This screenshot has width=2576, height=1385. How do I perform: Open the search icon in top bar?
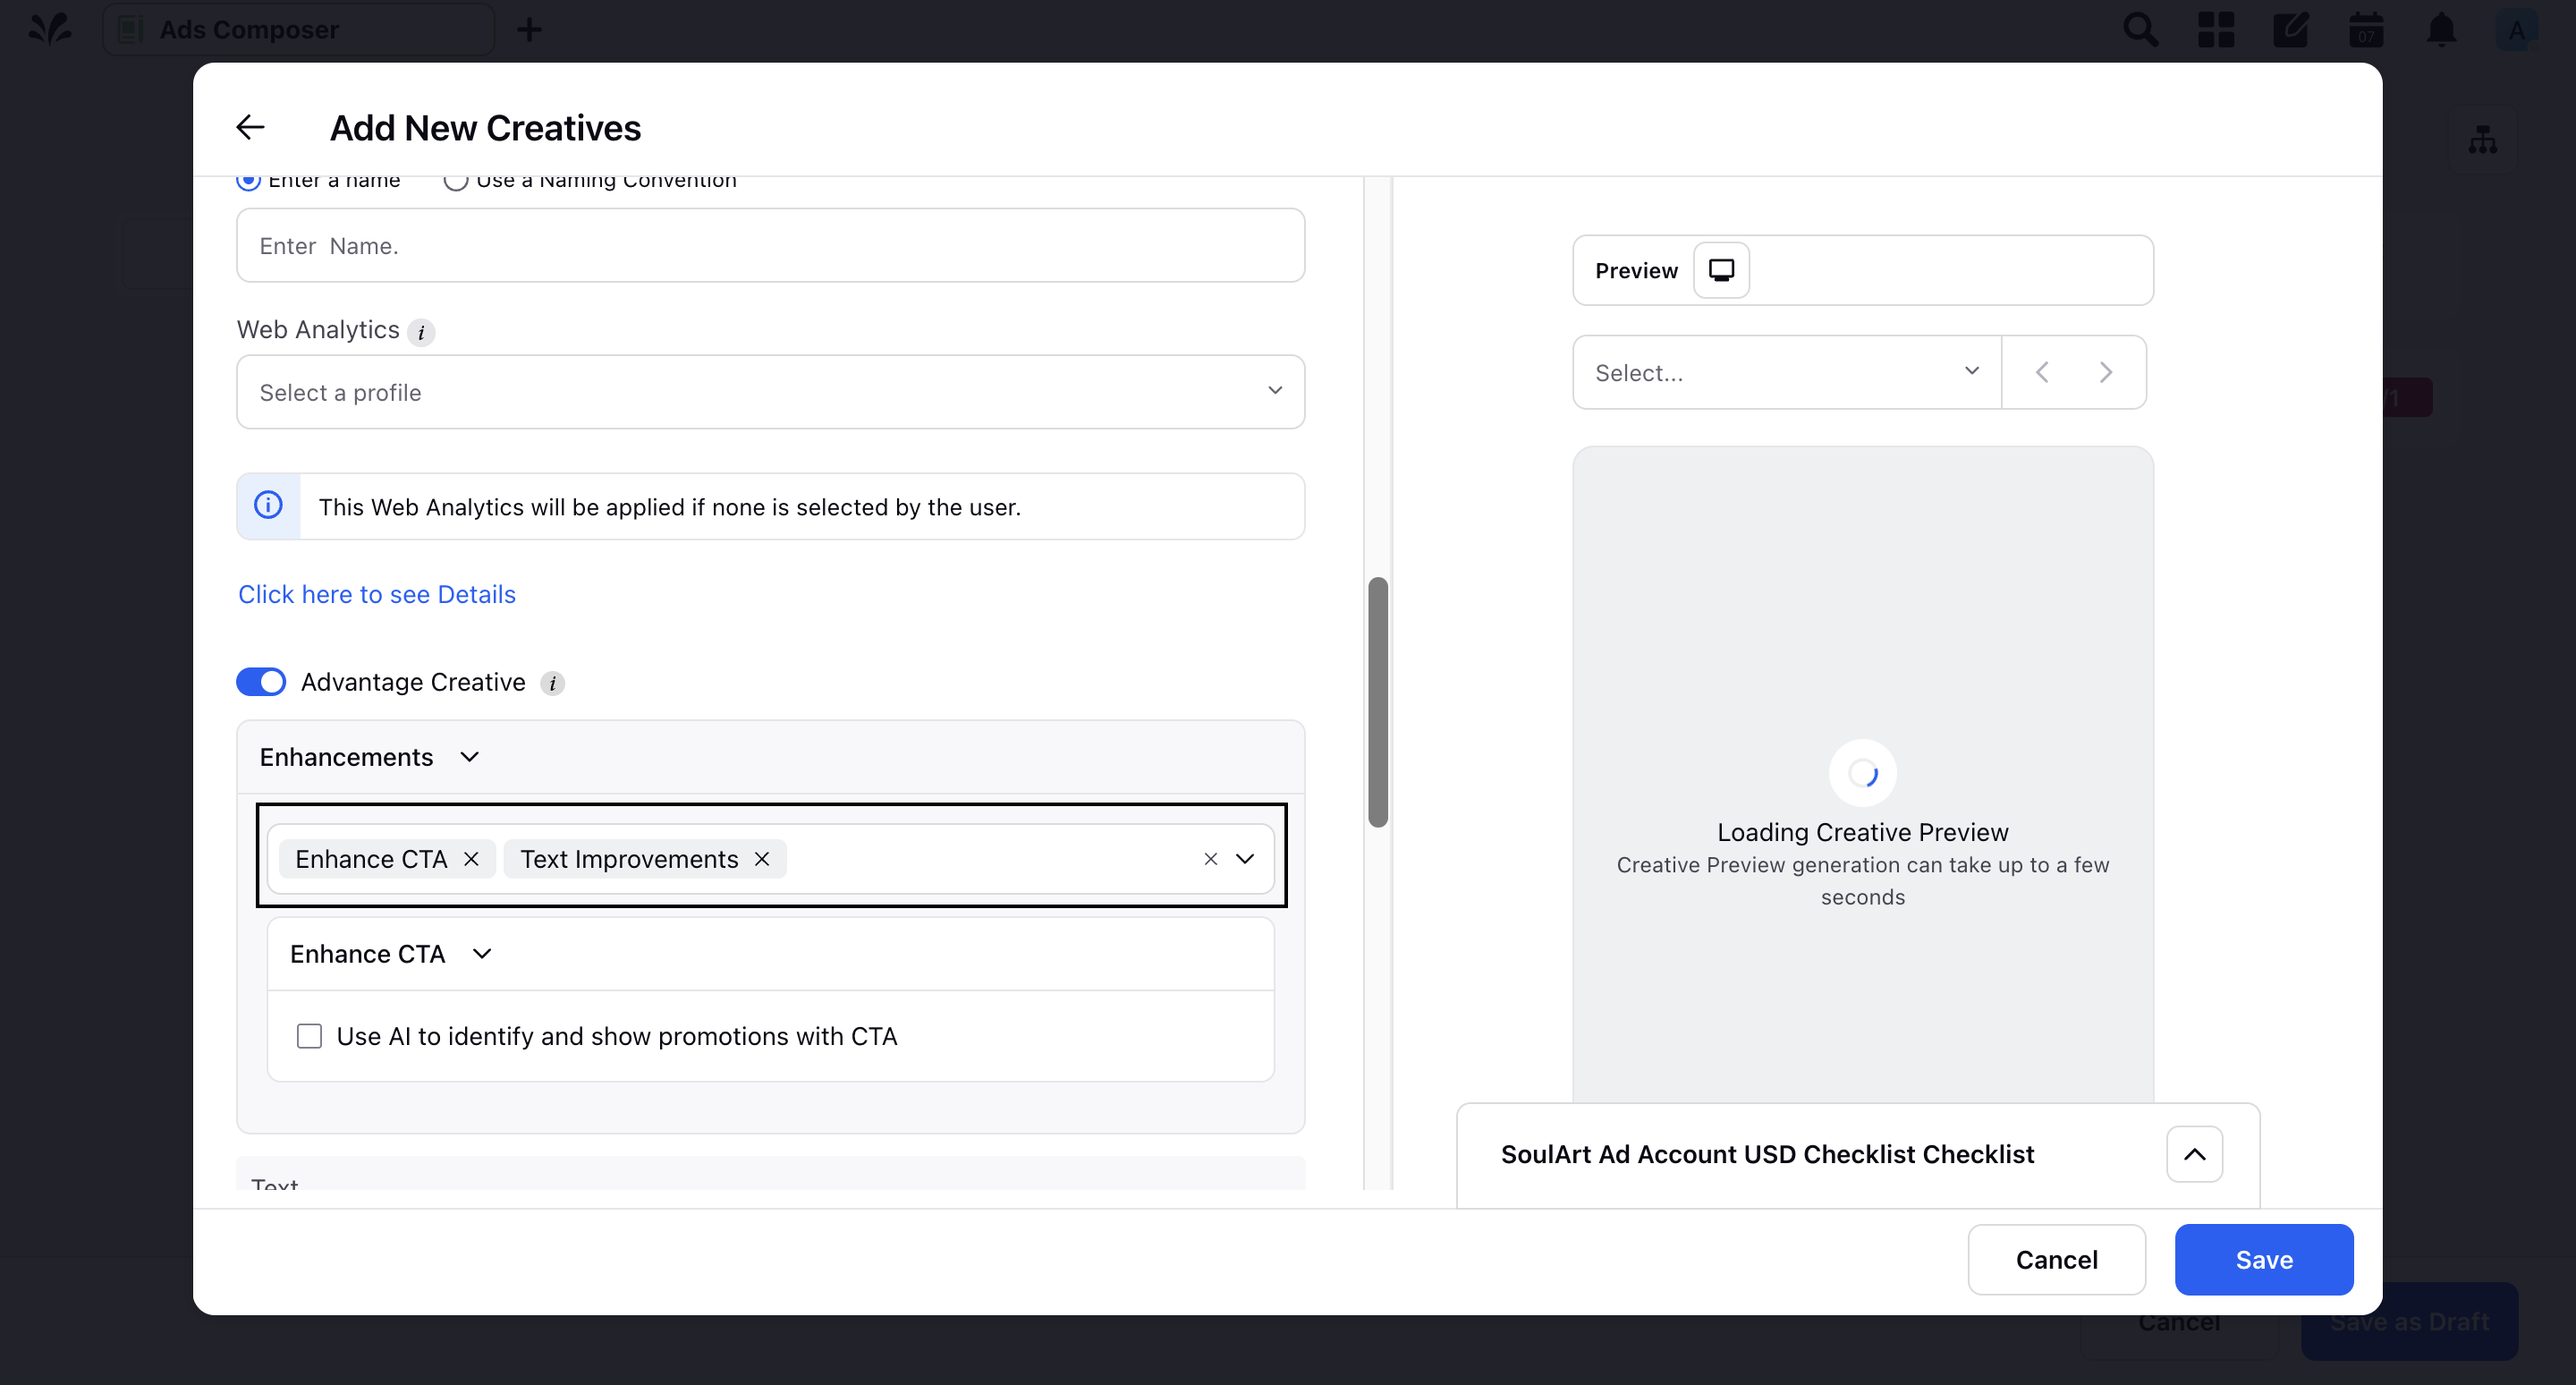[2140, 29]
